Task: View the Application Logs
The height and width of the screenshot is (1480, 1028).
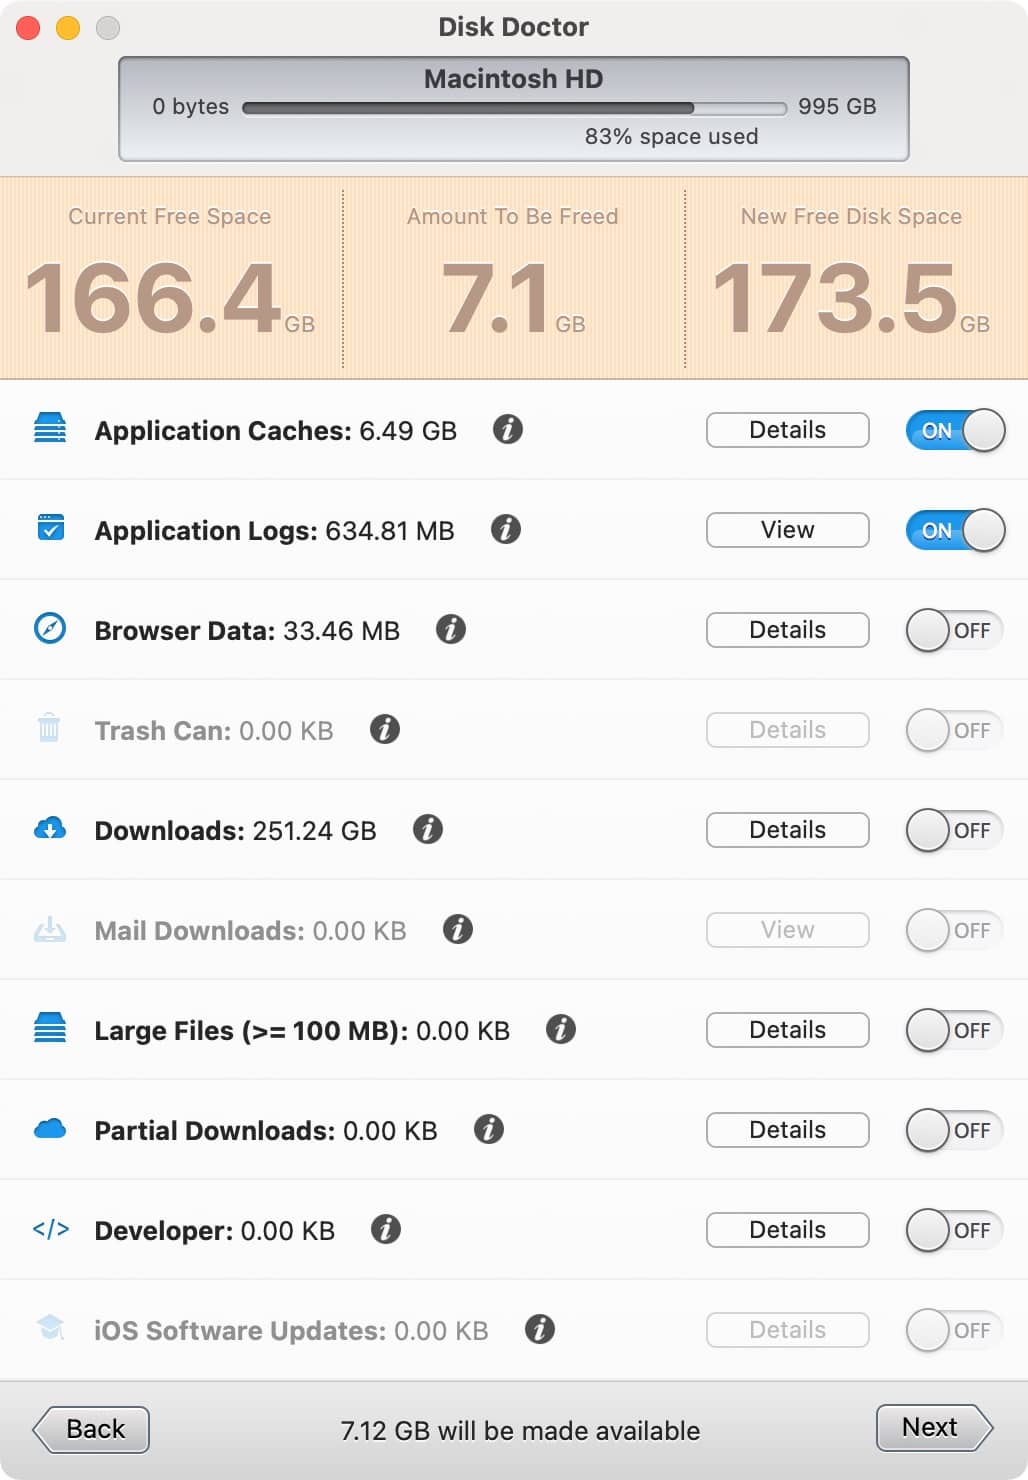Action: (x=788, y=530)
